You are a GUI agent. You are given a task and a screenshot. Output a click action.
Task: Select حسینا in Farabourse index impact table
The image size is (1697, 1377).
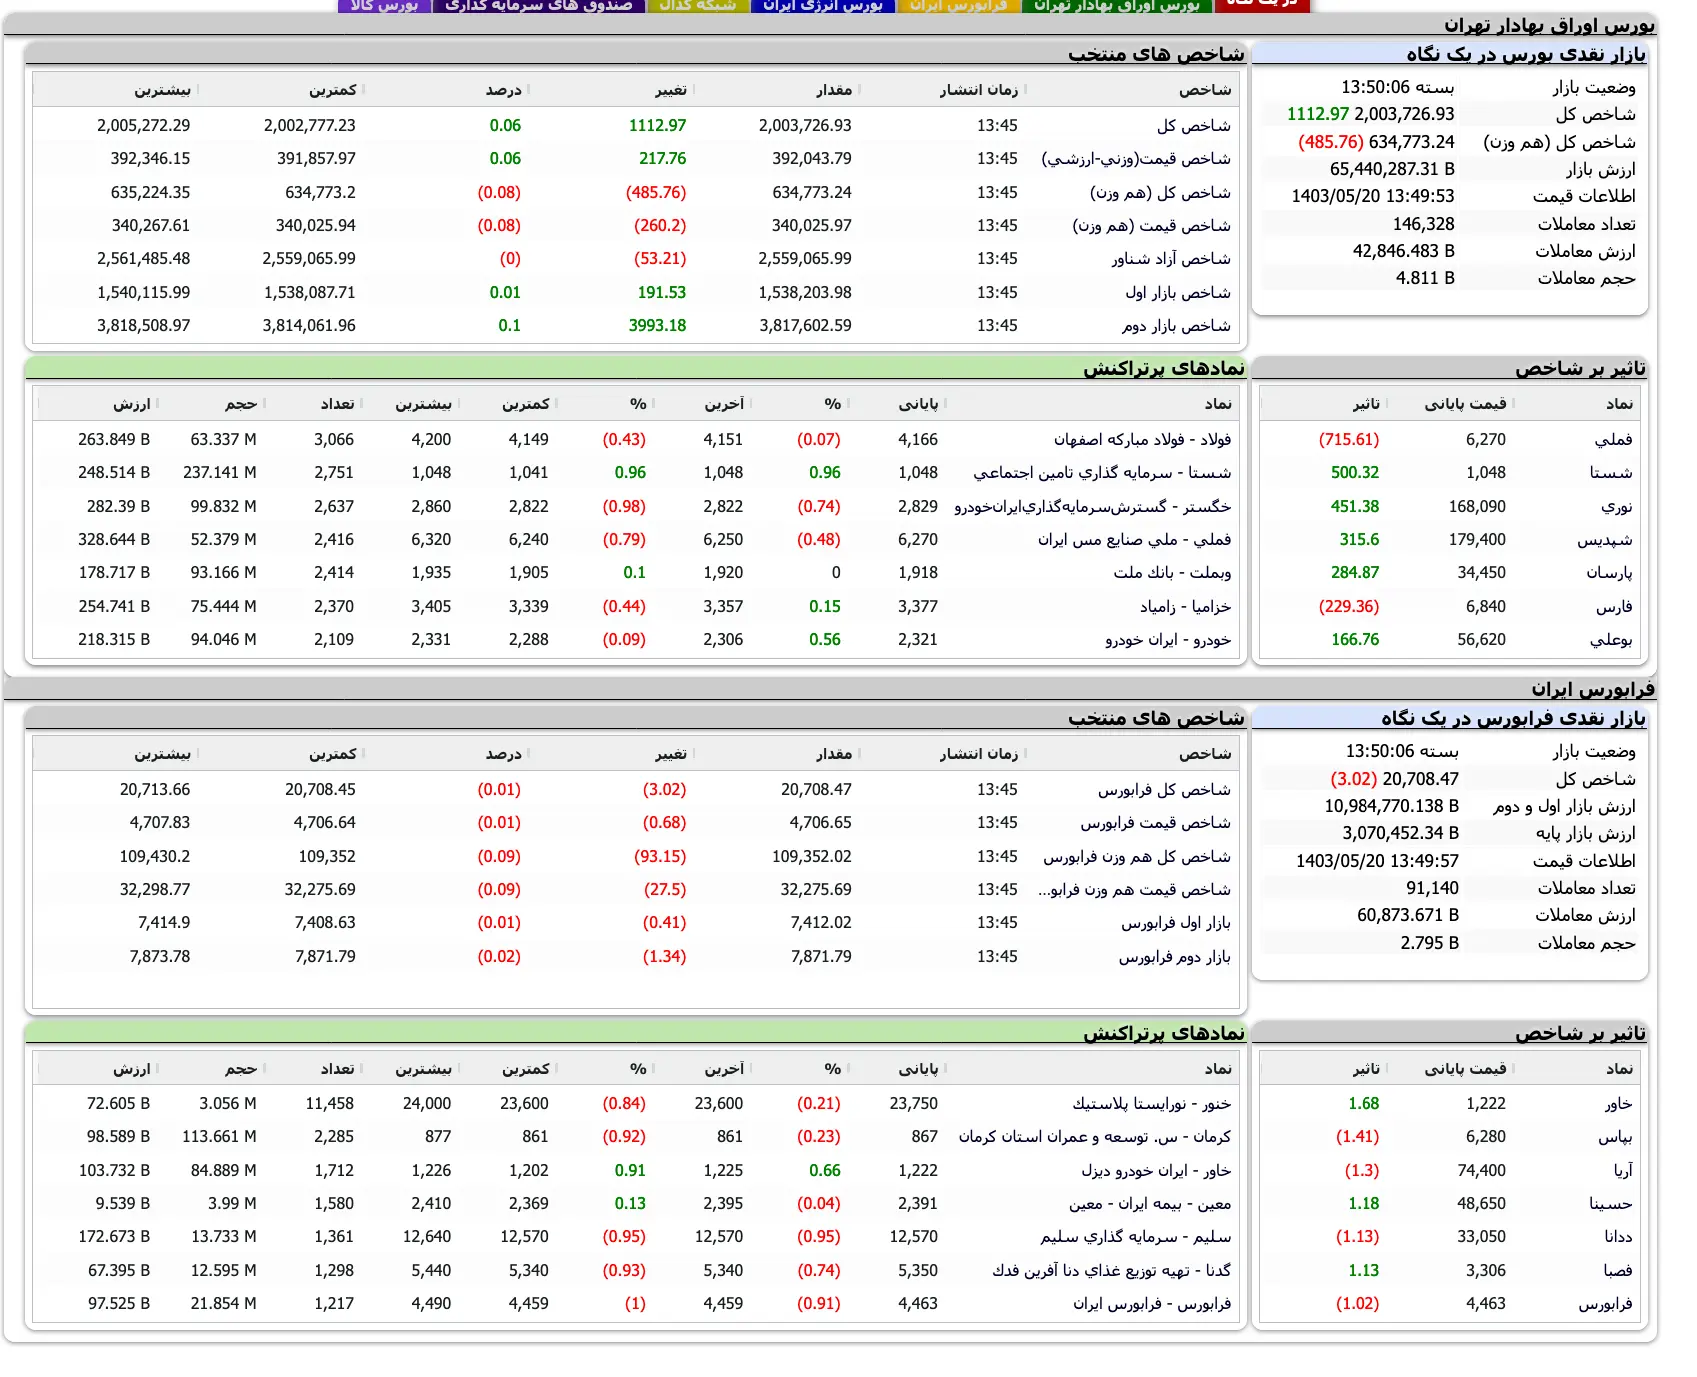tap(1611, 1203)
